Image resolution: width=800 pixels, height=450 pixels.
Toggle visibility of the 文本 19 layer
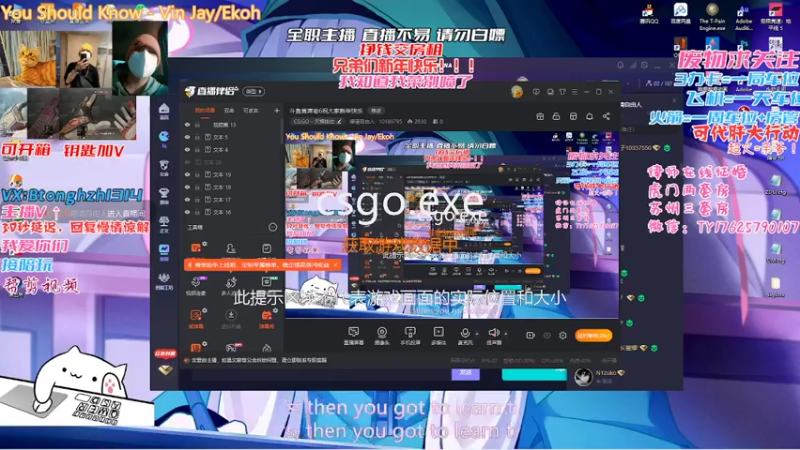[x=187, y=174]
